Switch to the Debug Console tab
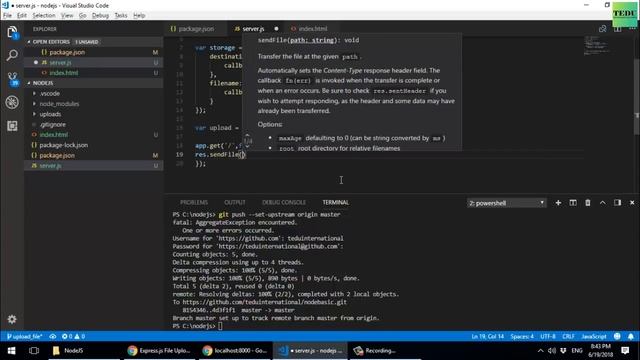The height and width of the screenshot is (360, 640). coord(284,202)
